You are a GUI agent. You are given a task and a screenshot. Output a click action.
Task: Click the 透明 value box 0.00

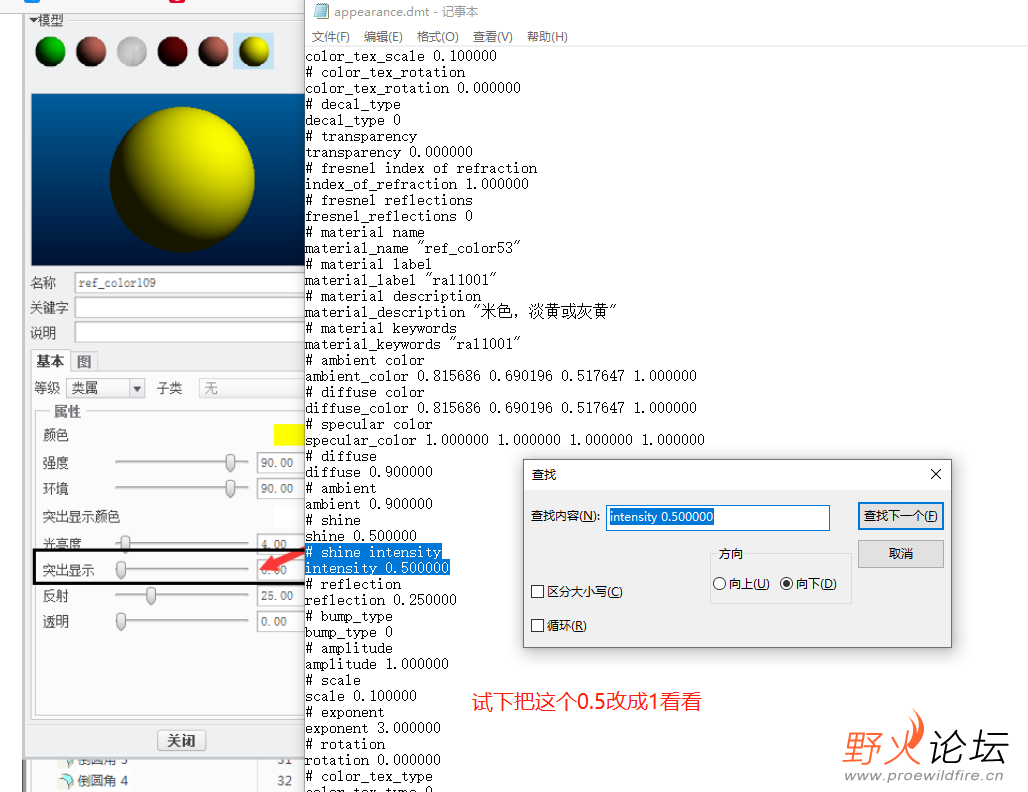click(x=280, y=621)
